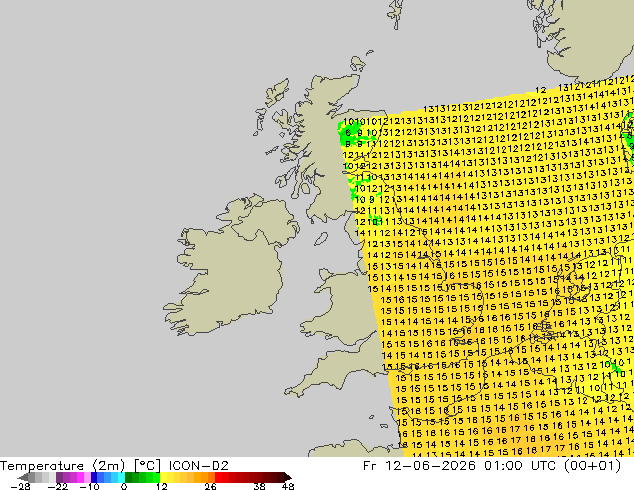Pick the yellow color band in legend
This screenshot has height=490, width=634.
(163, 477)
